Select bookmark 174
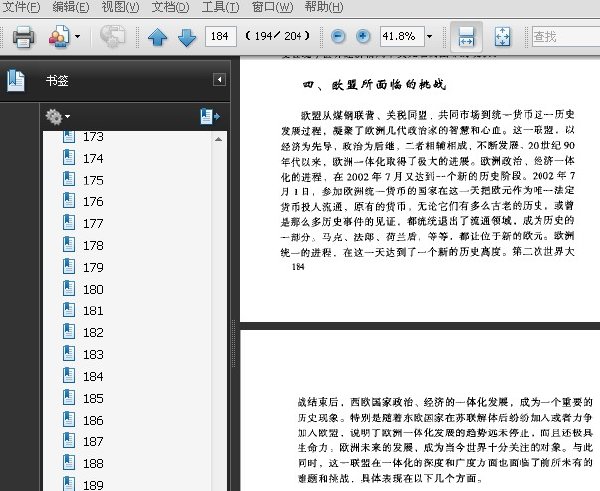The image size is (600, 491). [83, 158]
